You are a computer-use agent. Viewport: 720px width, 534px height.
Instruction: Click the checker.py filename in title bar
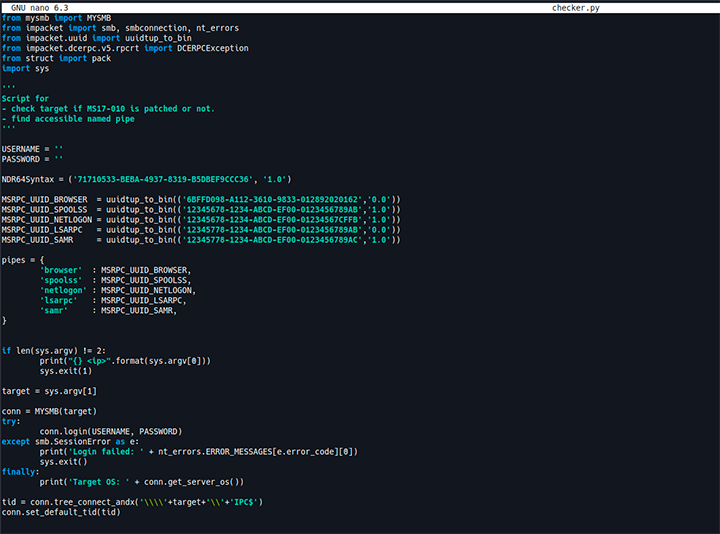pyautogui.click(x=575, y=8)
